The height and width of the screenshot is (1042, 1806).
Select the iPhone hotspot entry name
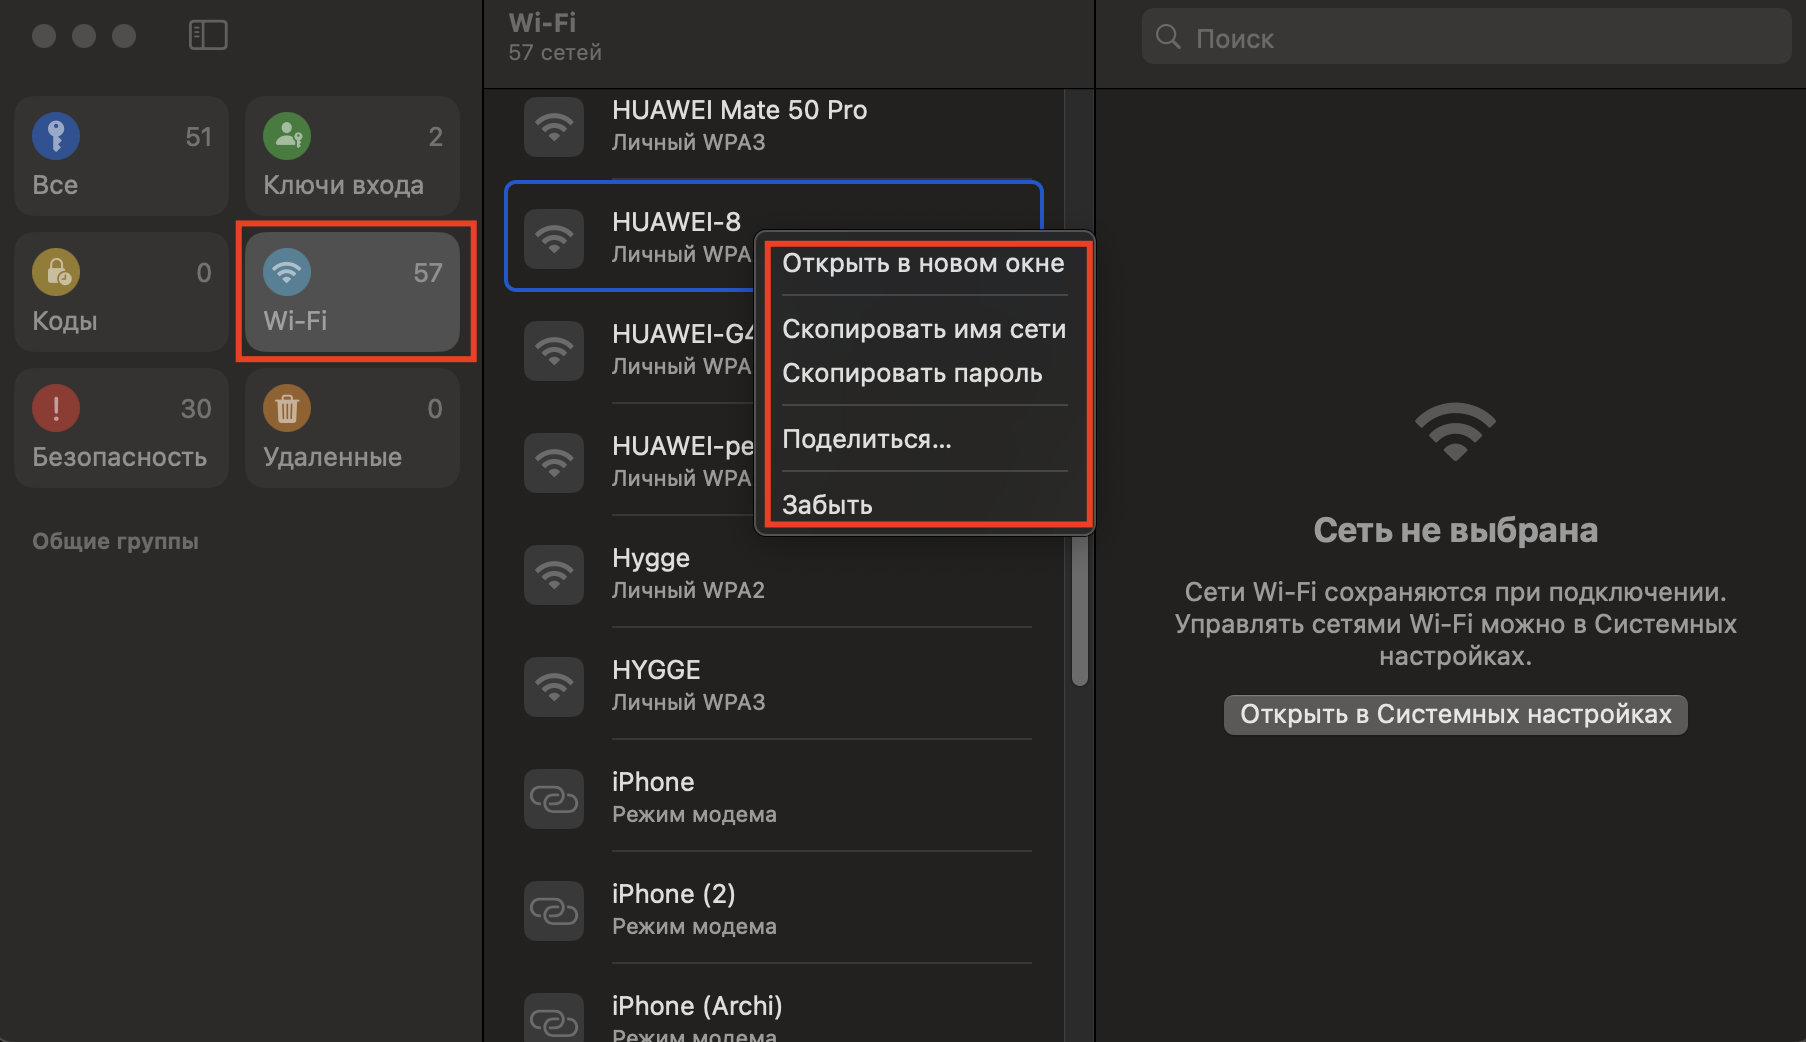(x=653, y=782)
